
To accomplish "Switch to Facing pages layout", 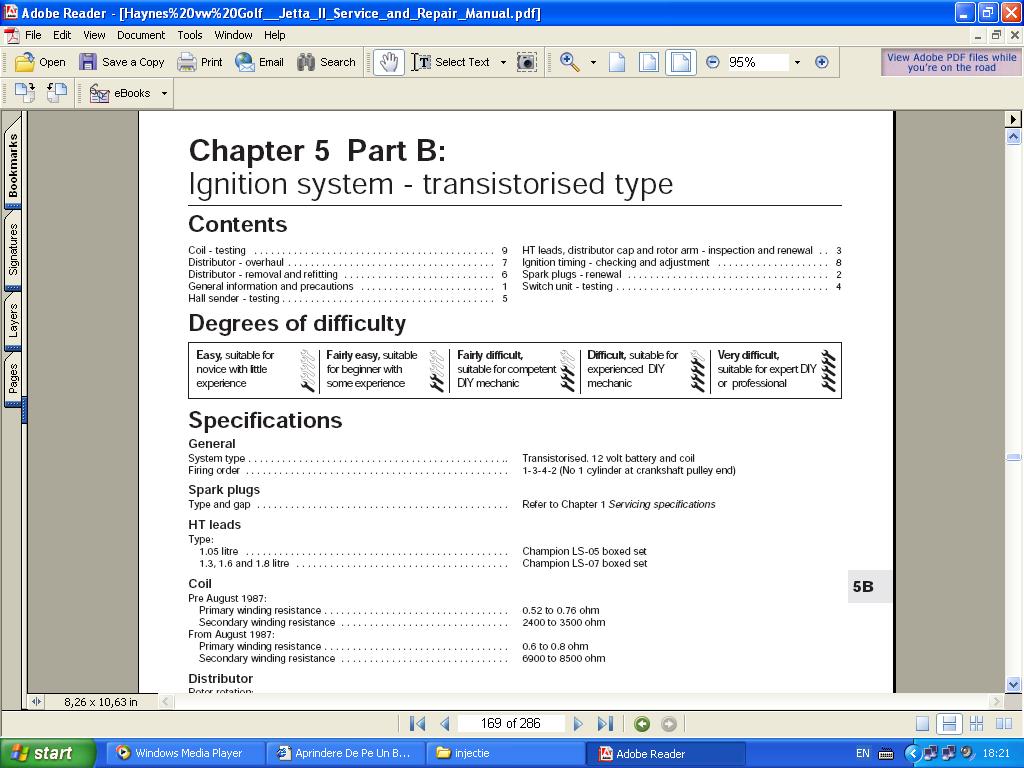I will pyautogui.click(x=1004, y=724).
